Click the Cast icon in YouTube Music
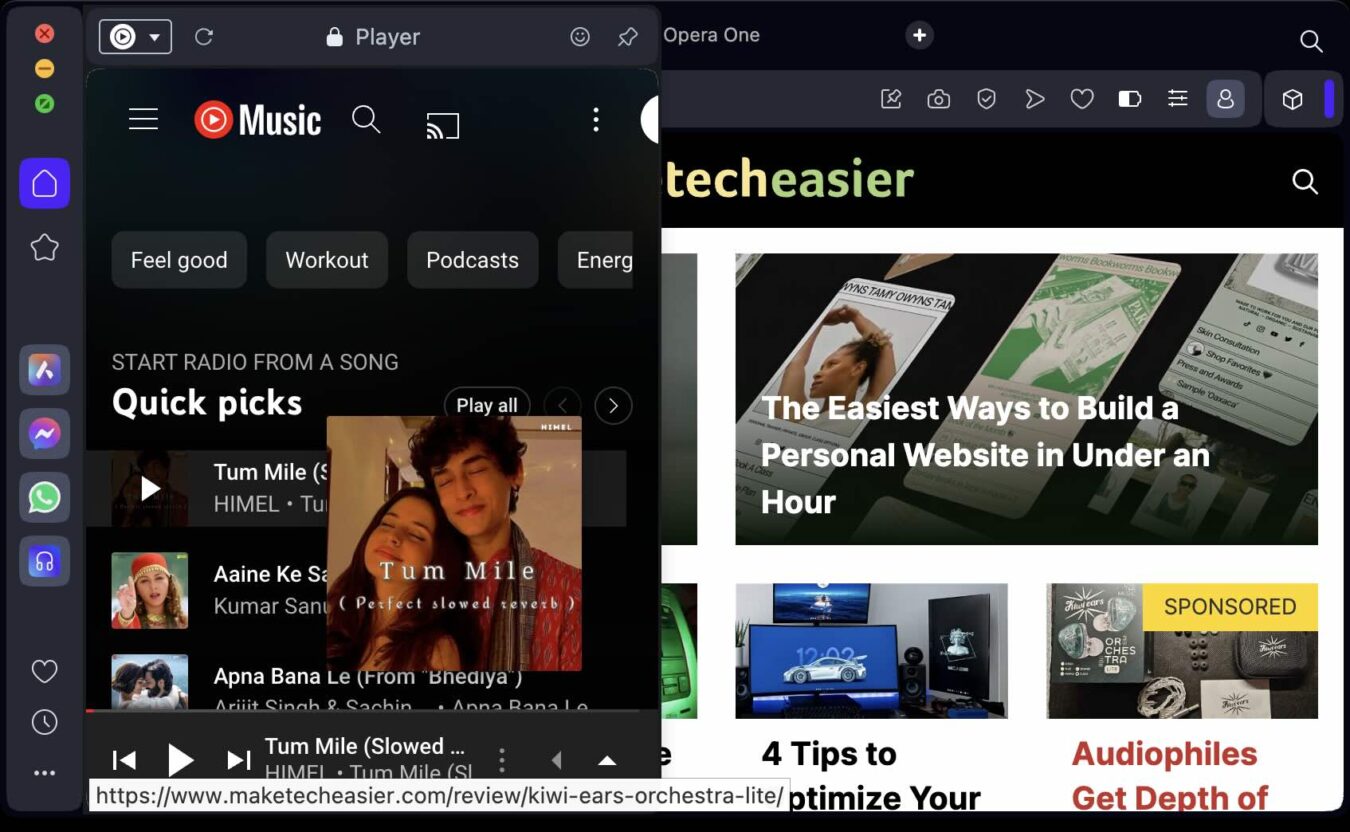This screenshot has width=1350, height=832. tap(442, 125)
